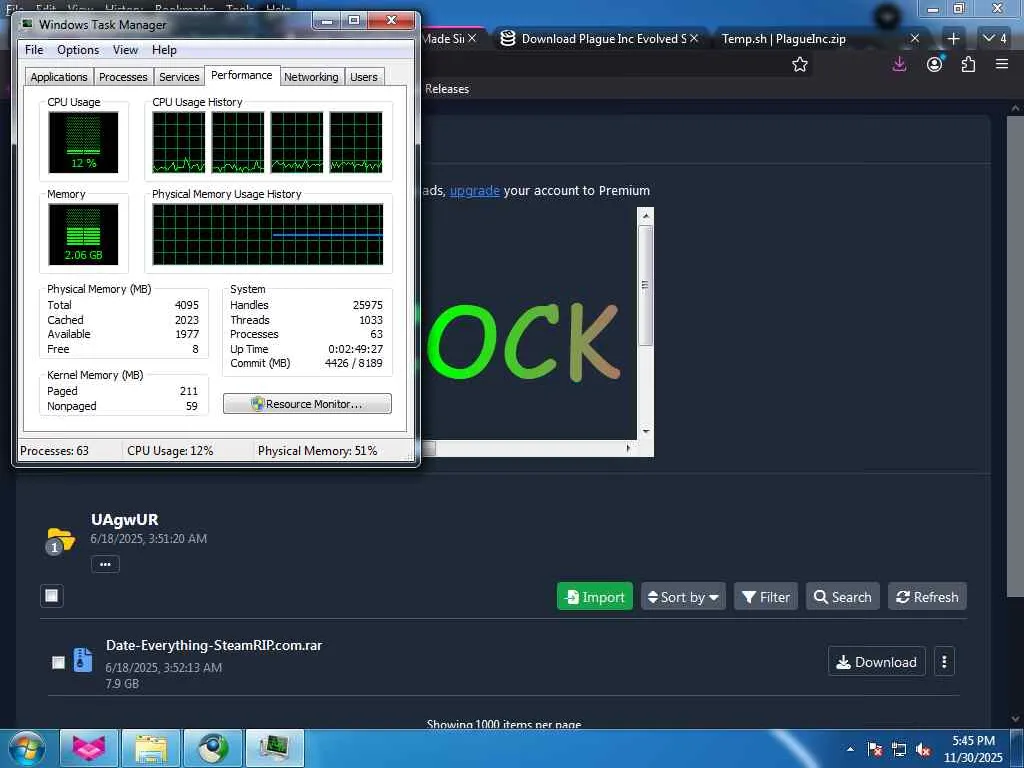Click the page vertical scrollbar thumb
Screen dimensions: 1024x768
click(x=1015, y=356)
